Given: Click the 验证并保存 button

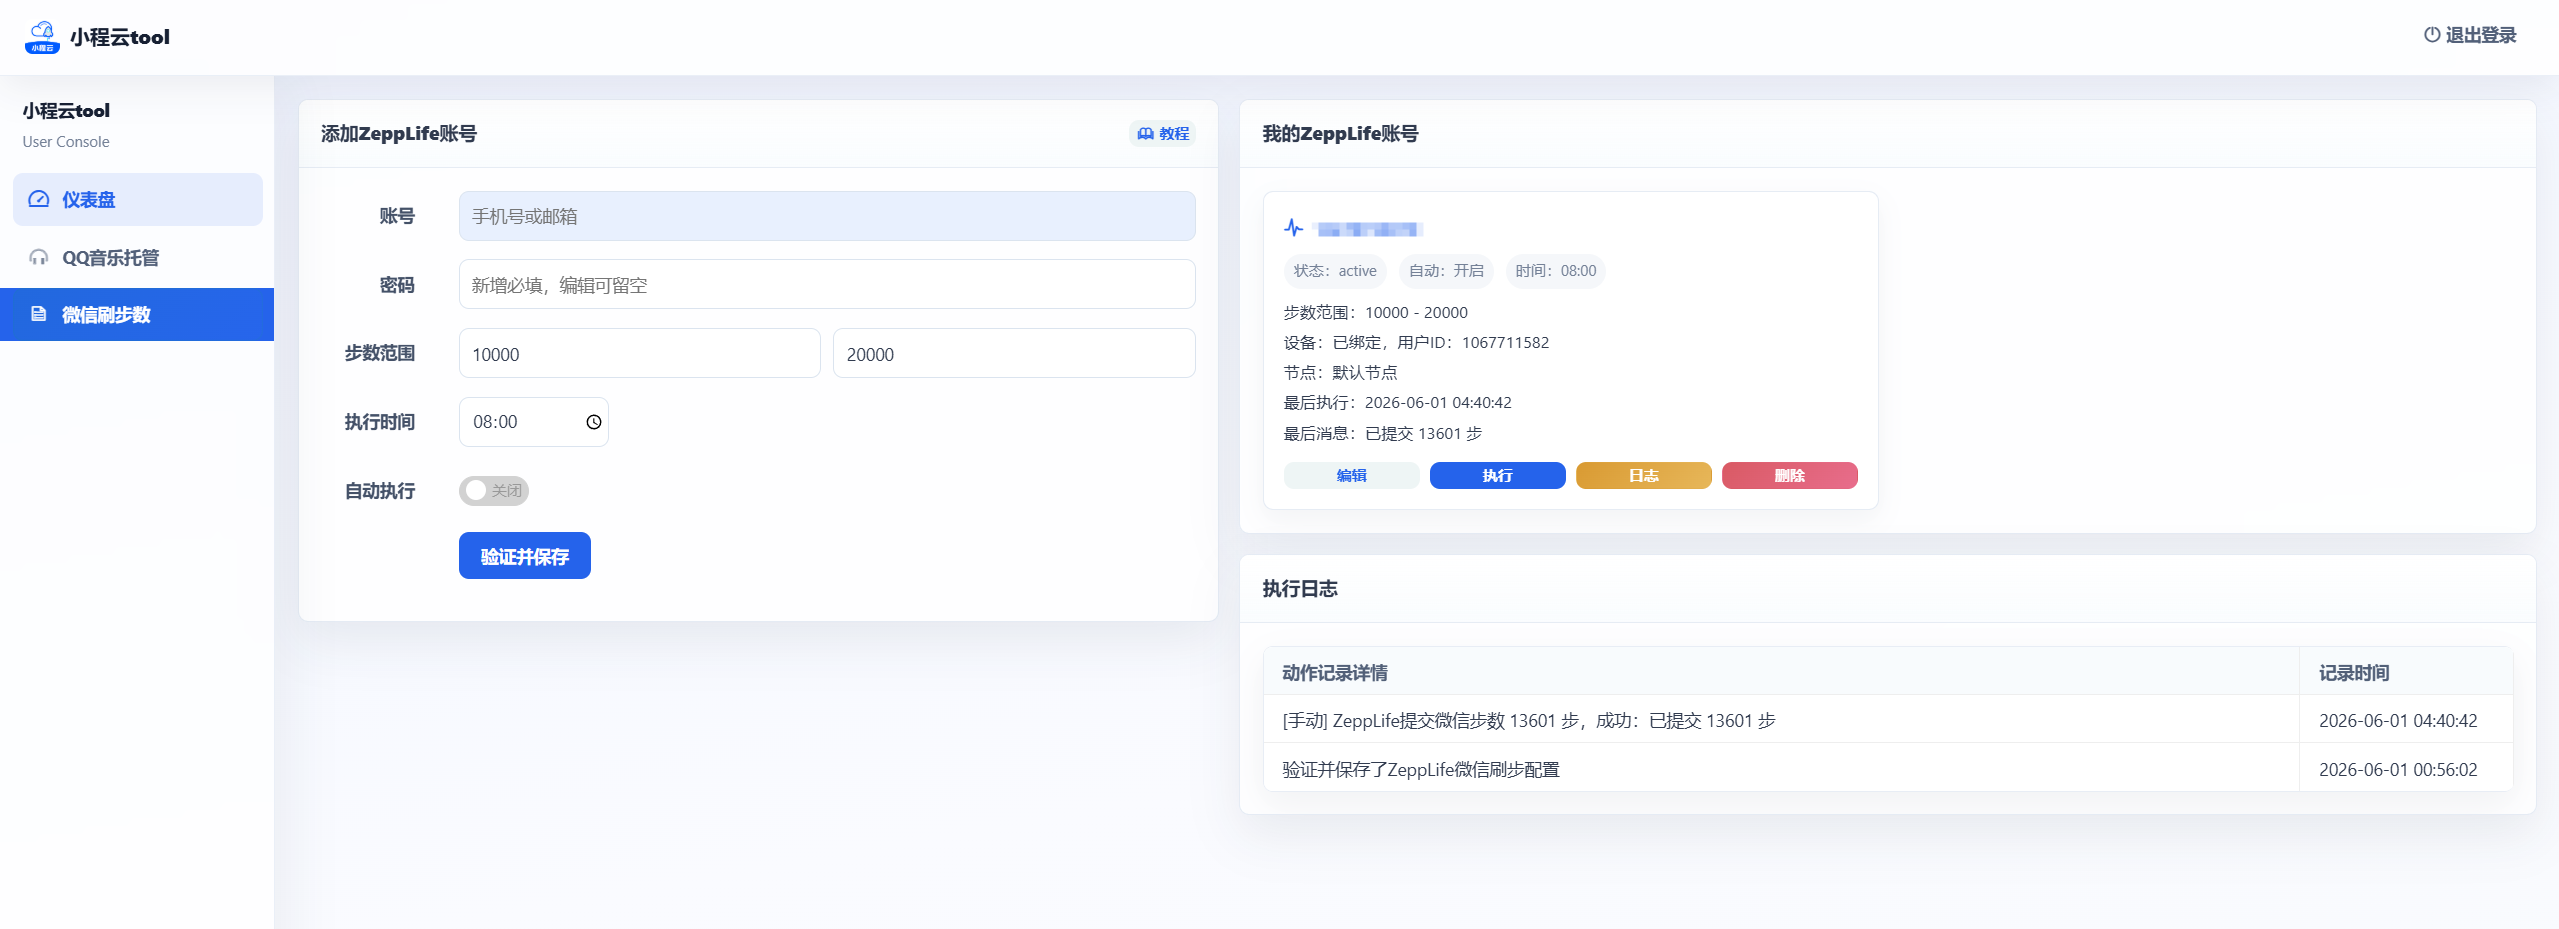Looking at the screenshot, I should click(525, 556).
